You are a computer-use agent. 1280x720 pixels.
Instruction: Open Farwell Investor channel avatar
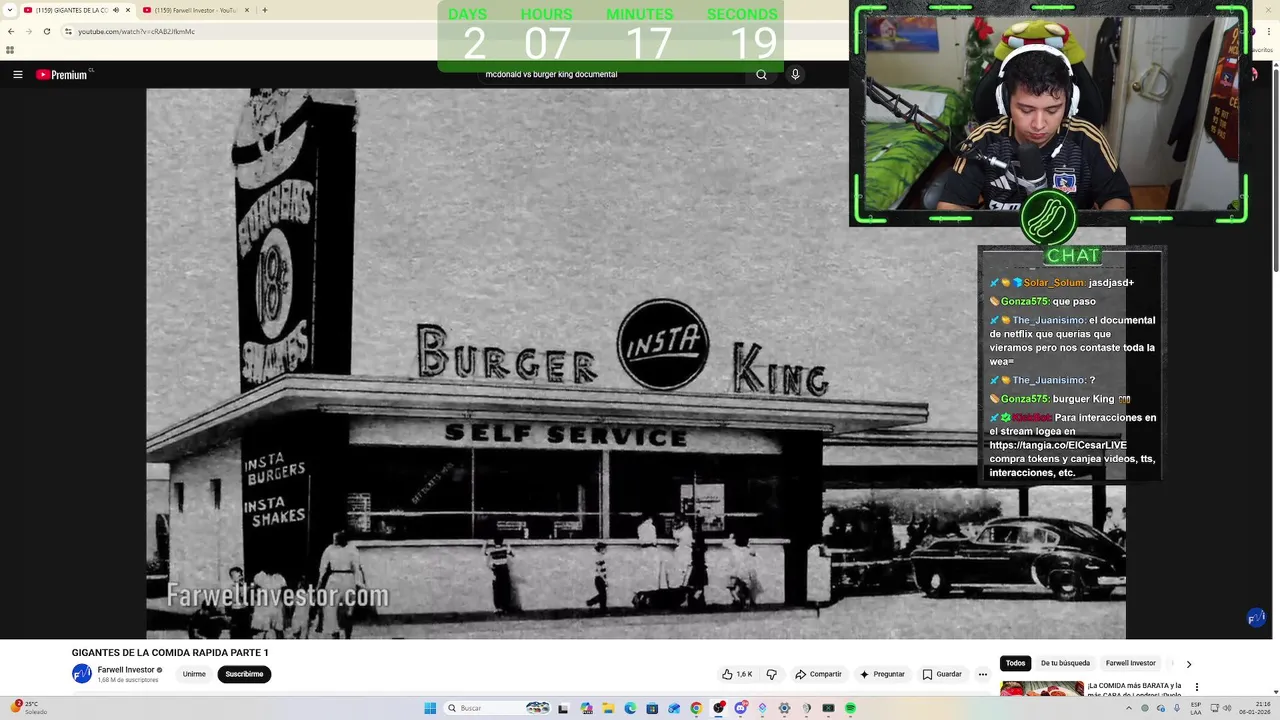coord(82,674)
